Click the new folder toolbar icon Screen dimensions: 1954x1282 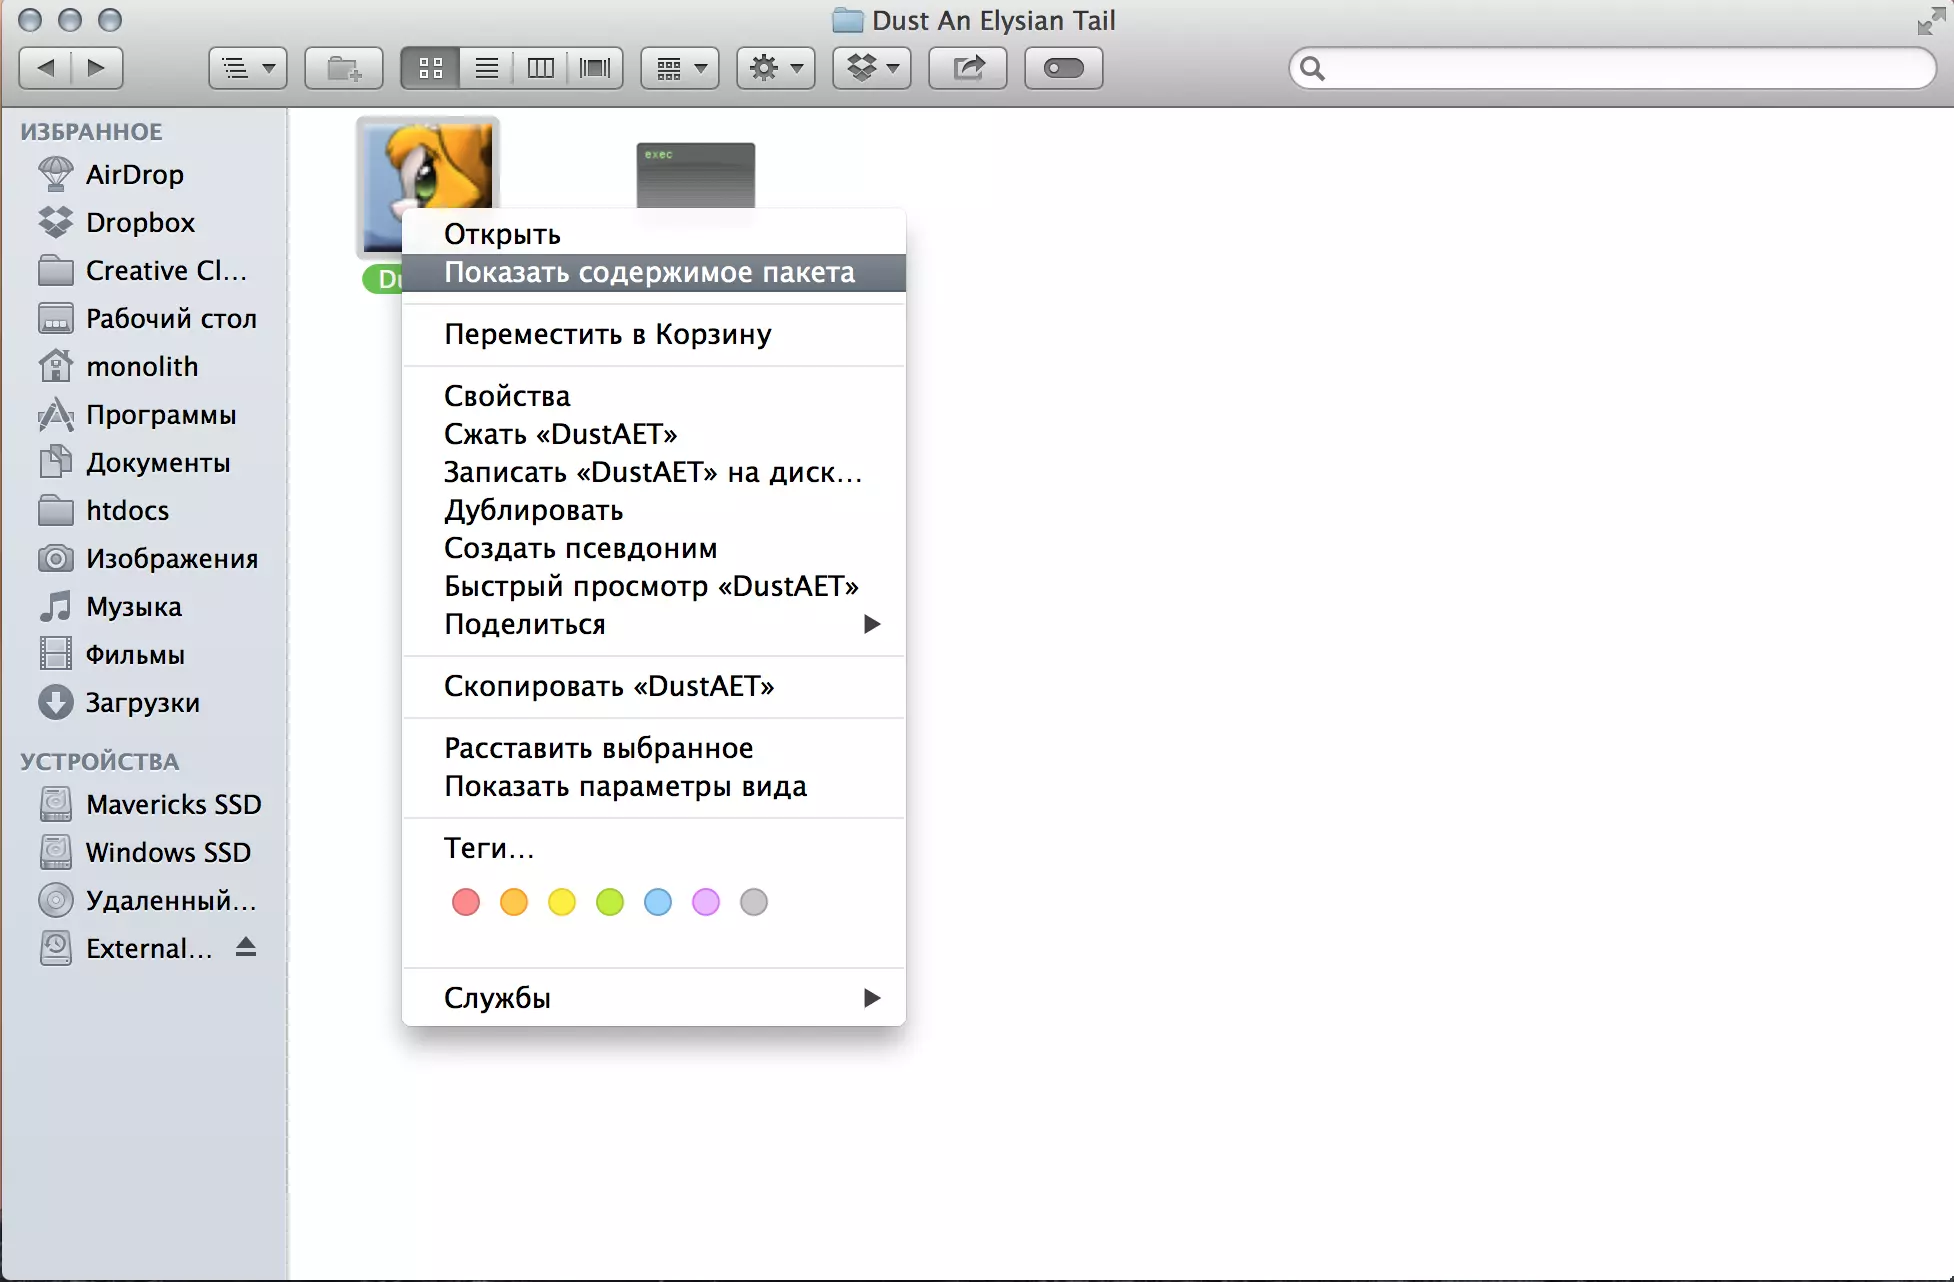(x=344, y=68)
